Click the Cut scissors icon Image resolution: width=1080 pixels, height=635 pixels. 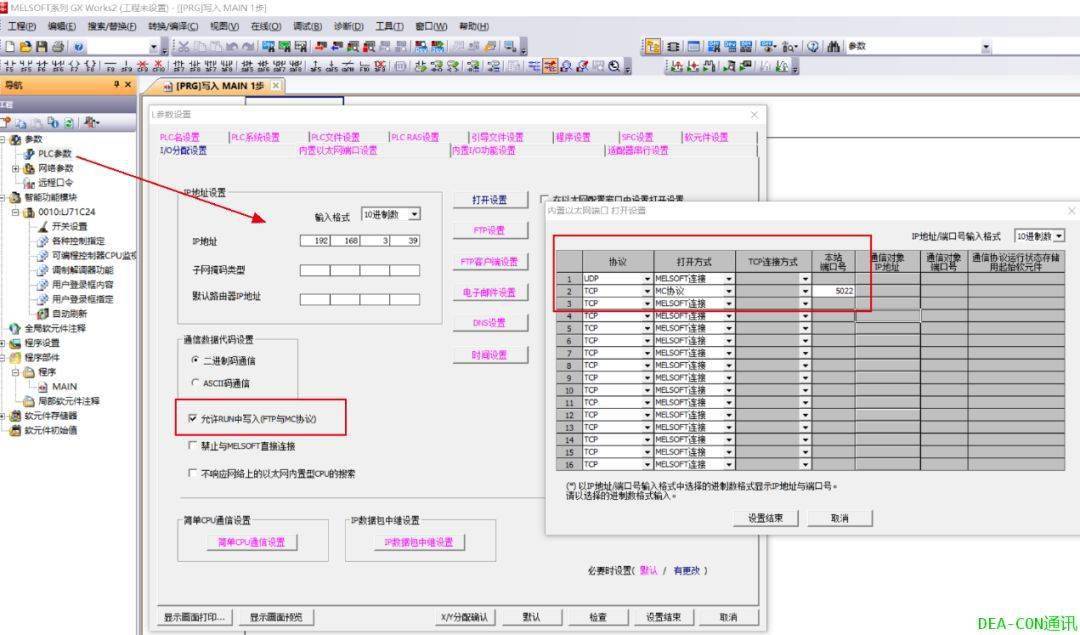click(184, 47)
